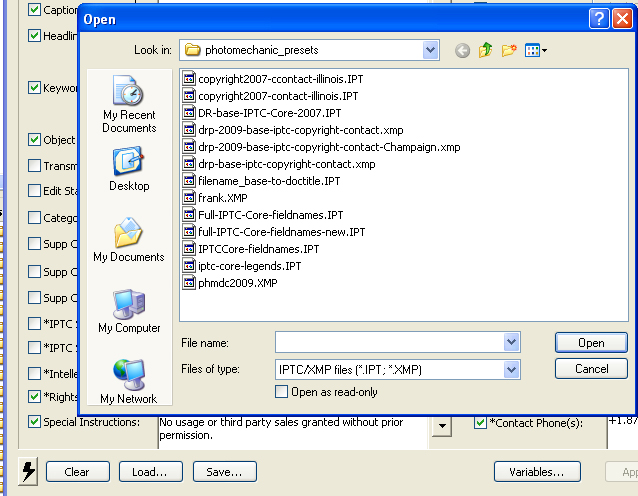The width and height of the screenshot is (638, 496).
Task: Click the dialog Help question mark button
Action: coord(599,18)
